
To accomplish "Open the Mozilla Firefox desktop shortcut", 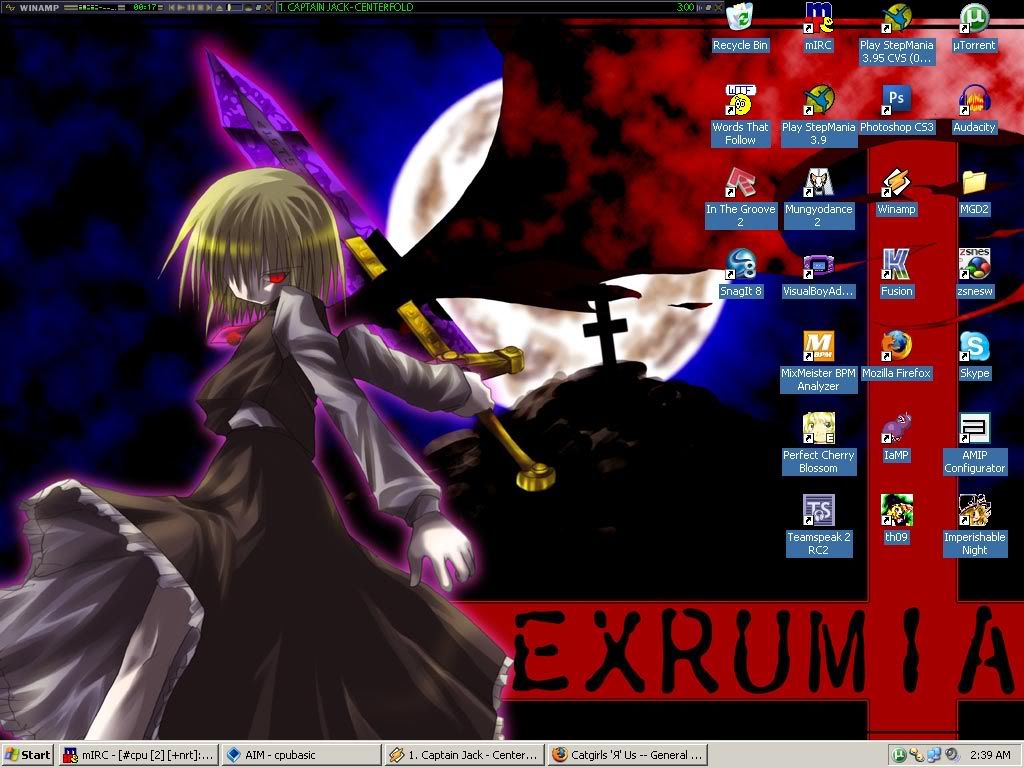I will [896, 357].
